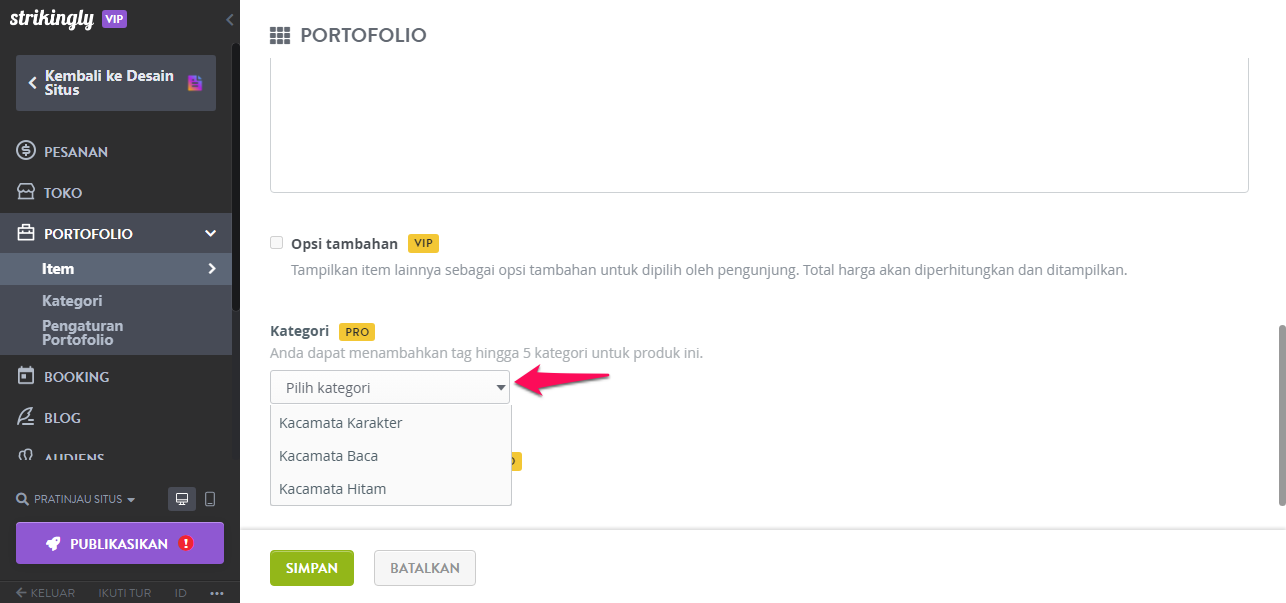Click the Batalkan button
Screen dimensions: 1286x603
pyautogui.click(x=425, y=568)
